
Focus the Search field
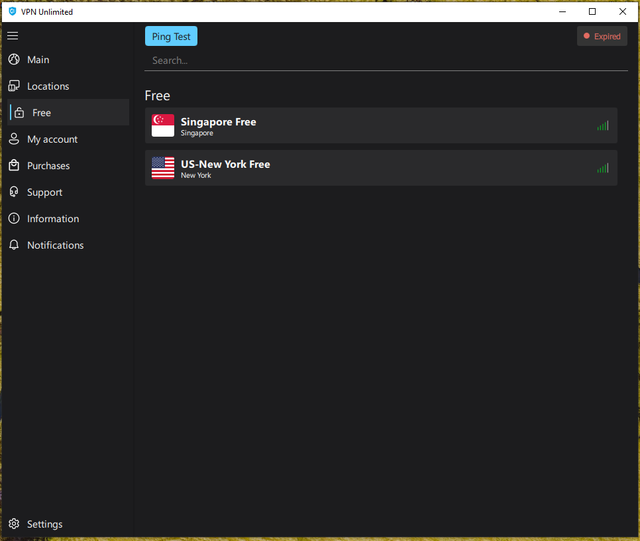coord(386,61)
